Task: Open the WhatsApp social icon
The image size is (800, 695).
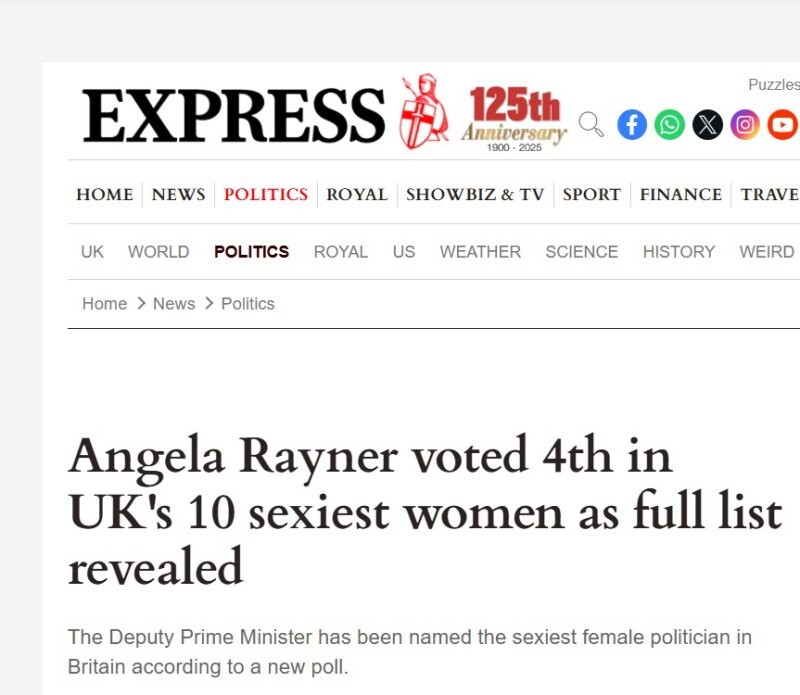Action: pos(669,124)
